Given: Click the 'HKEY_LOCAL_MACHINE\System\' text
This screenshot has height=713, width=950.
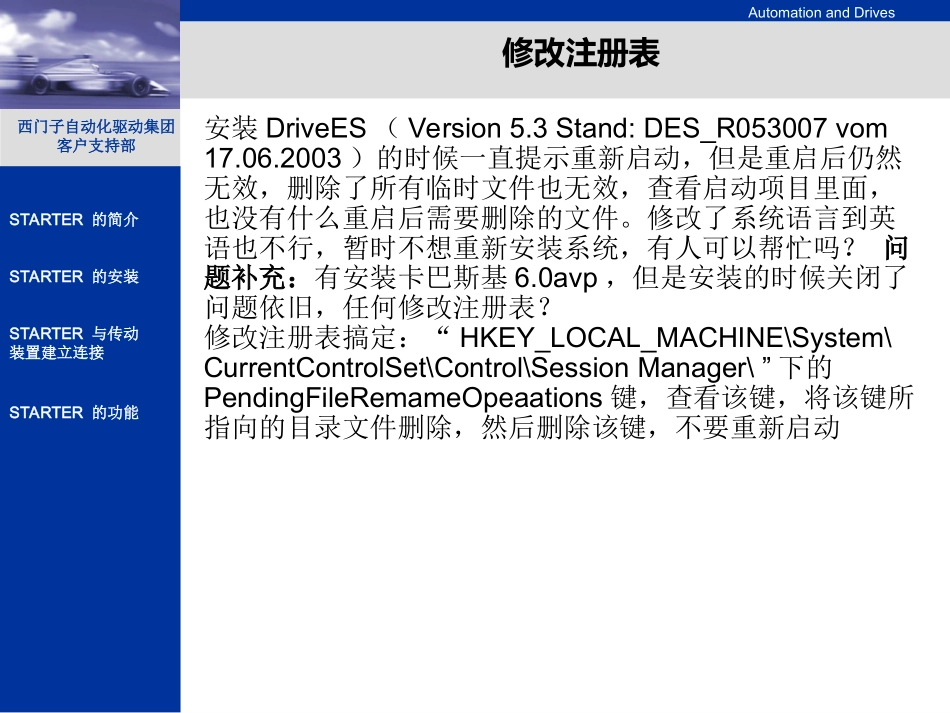Looking at the screenshot, I should [x=676, y=338].
